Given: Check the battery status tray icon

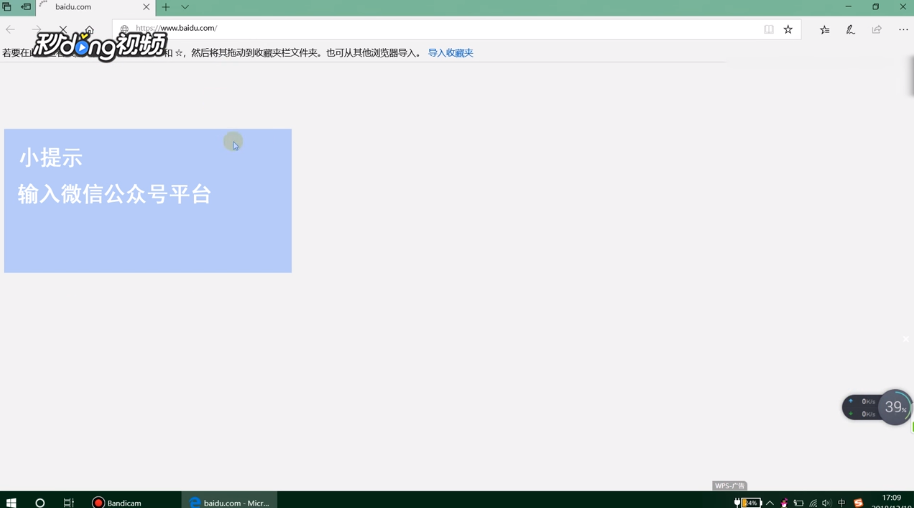Looking at the screenshot, I should (x=748, y=503).
